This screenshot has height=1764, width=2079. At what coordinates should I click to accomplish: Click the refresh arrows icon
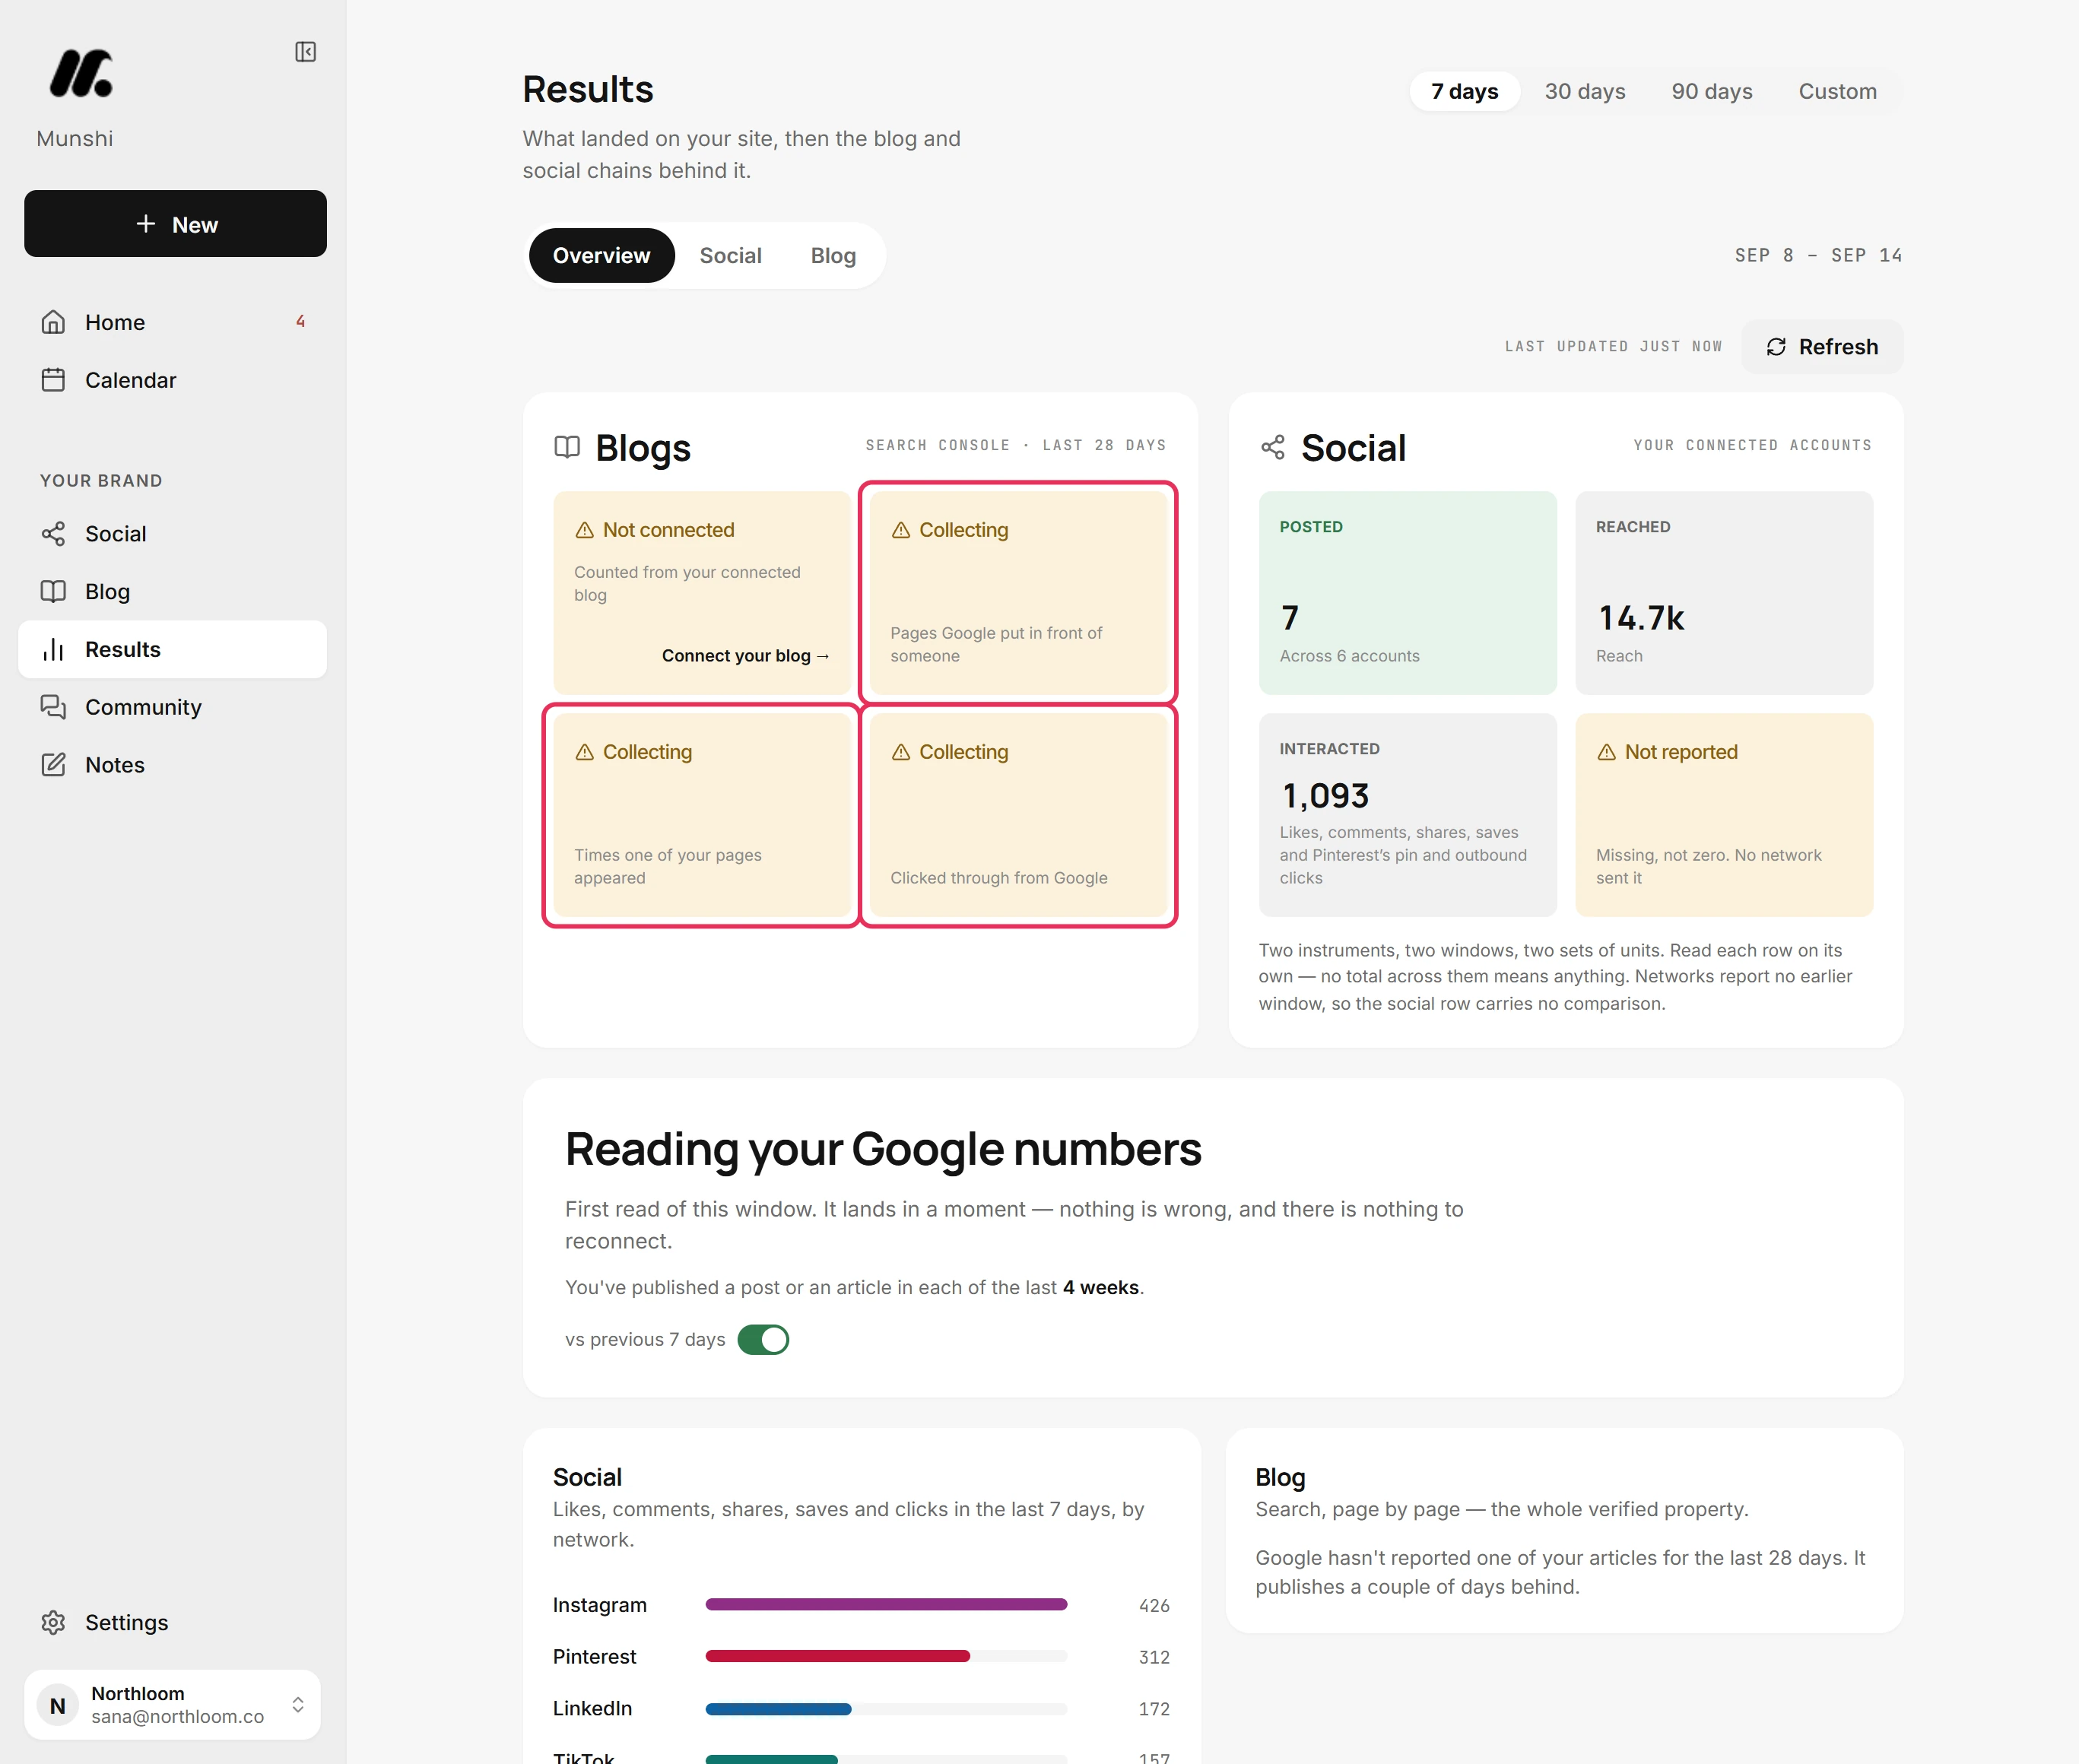click(x=1776, y=347)
